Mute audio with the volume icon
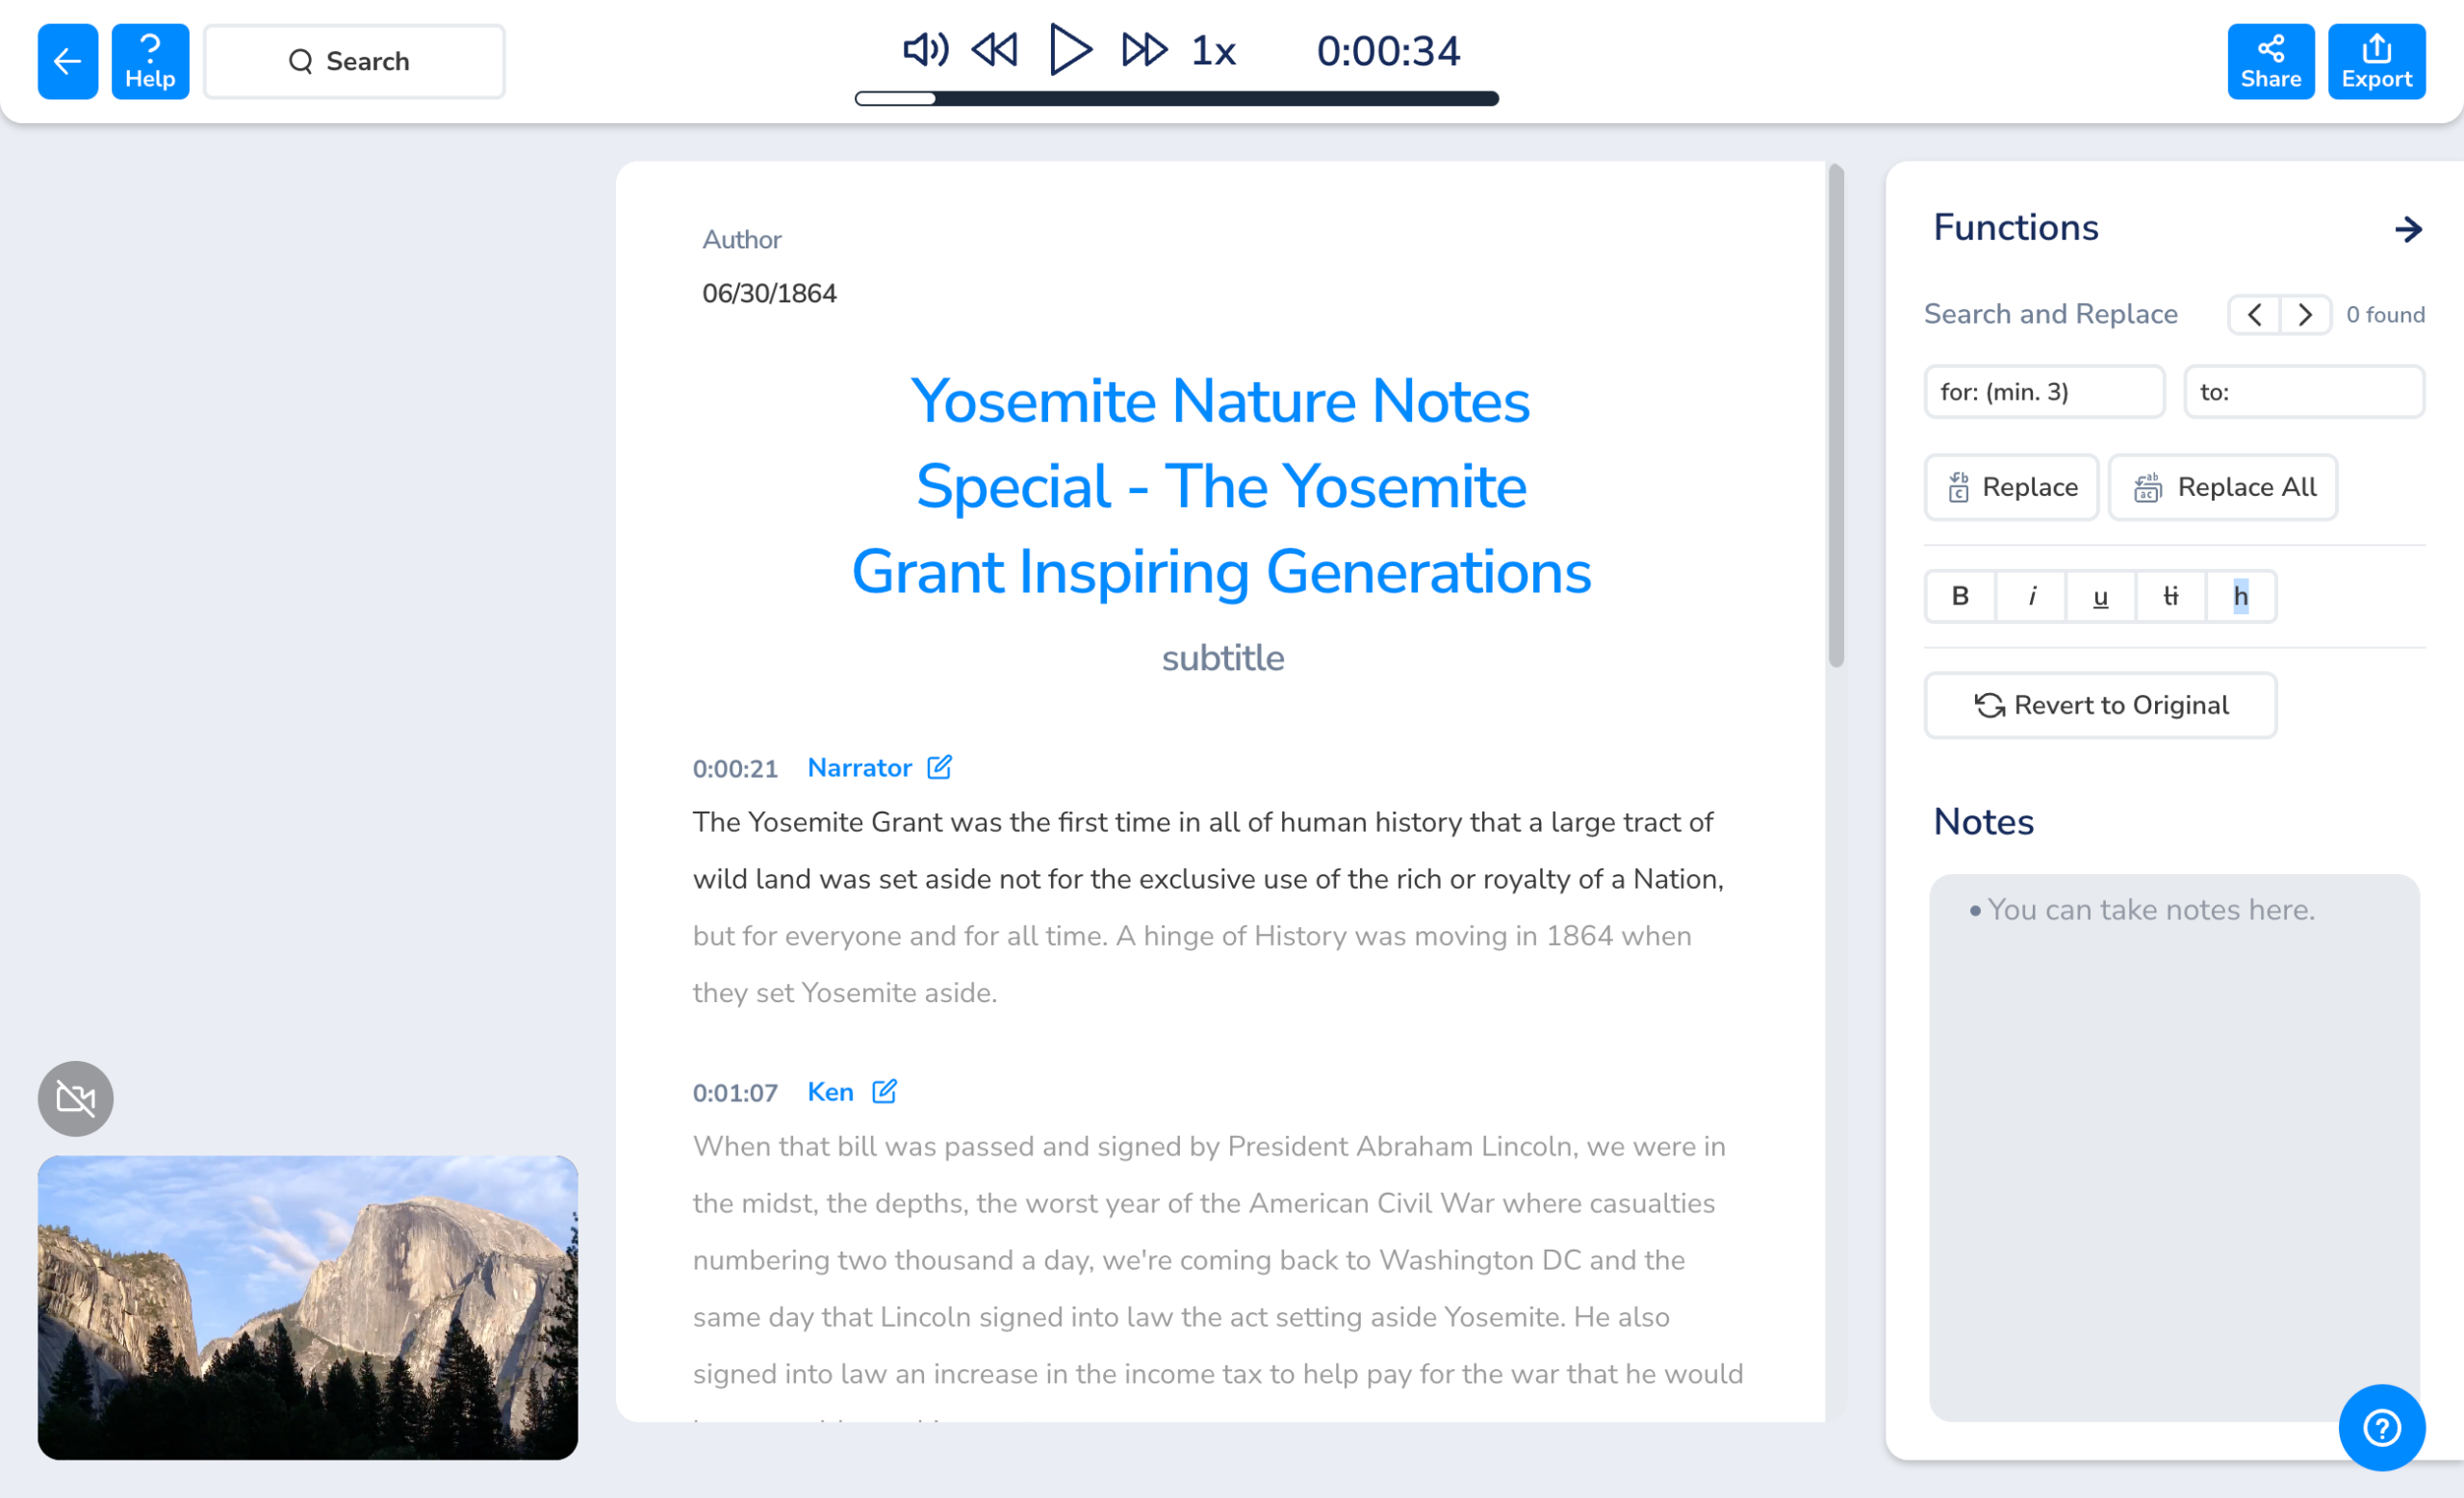Screen dimensions: 2464x1498 [x=925, y=49]
